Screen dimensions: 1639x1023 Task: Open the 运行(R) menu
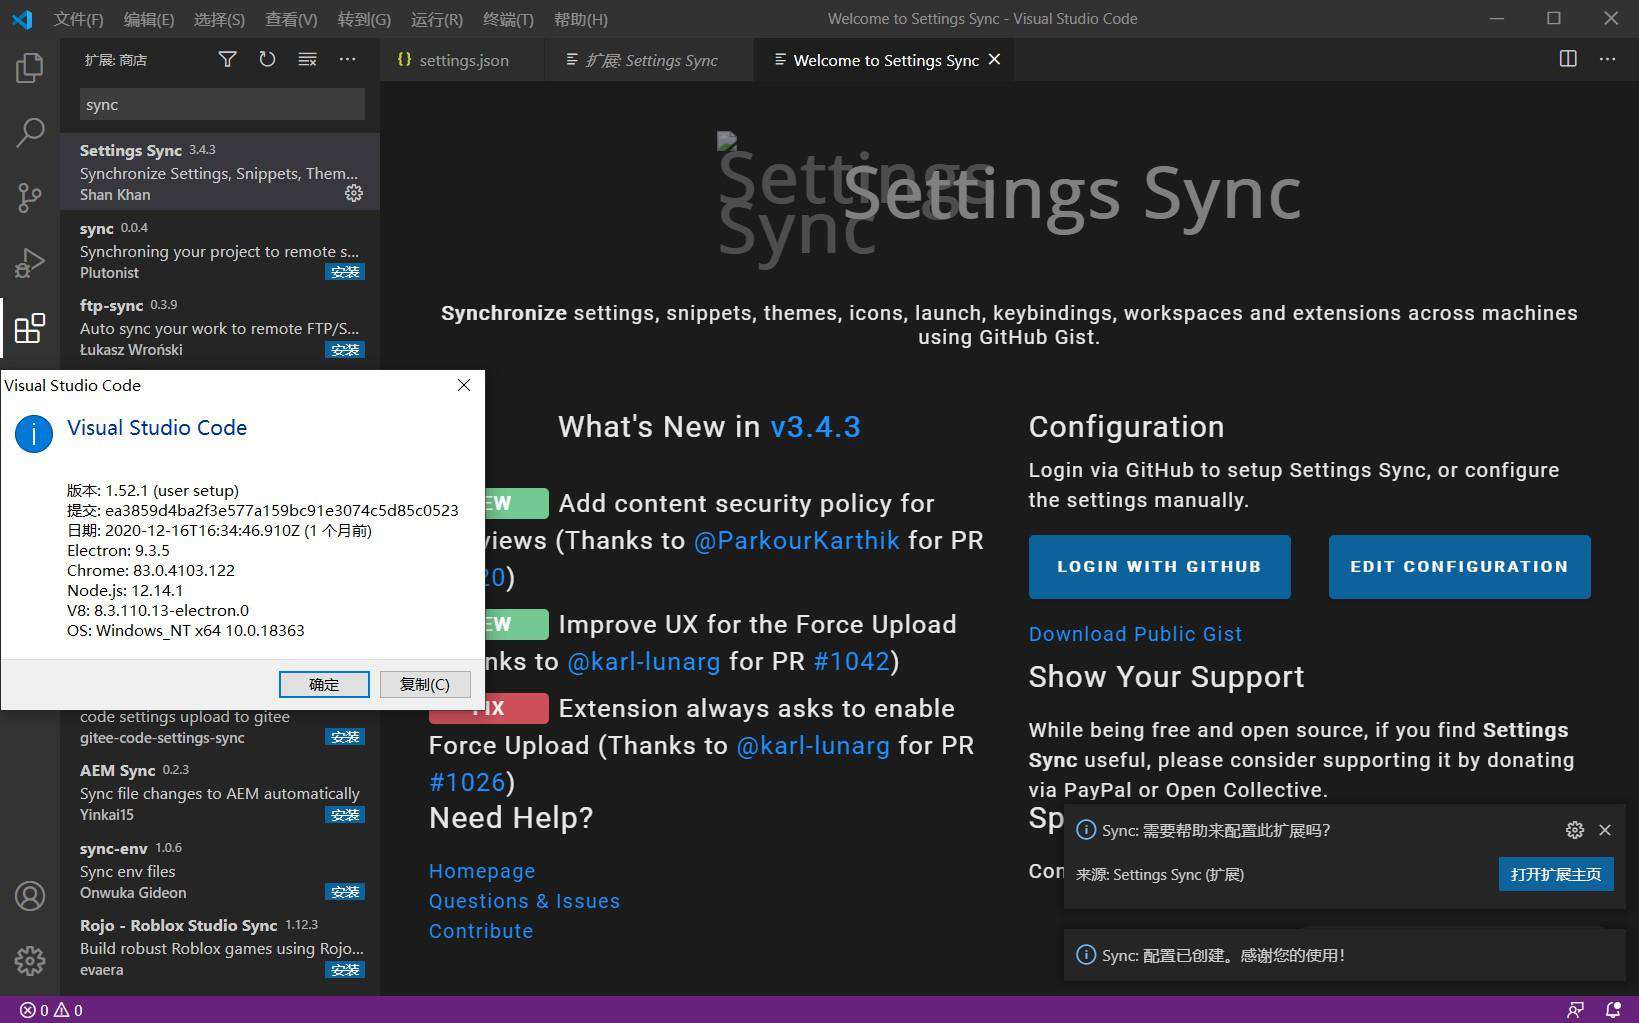coord(436,19)
